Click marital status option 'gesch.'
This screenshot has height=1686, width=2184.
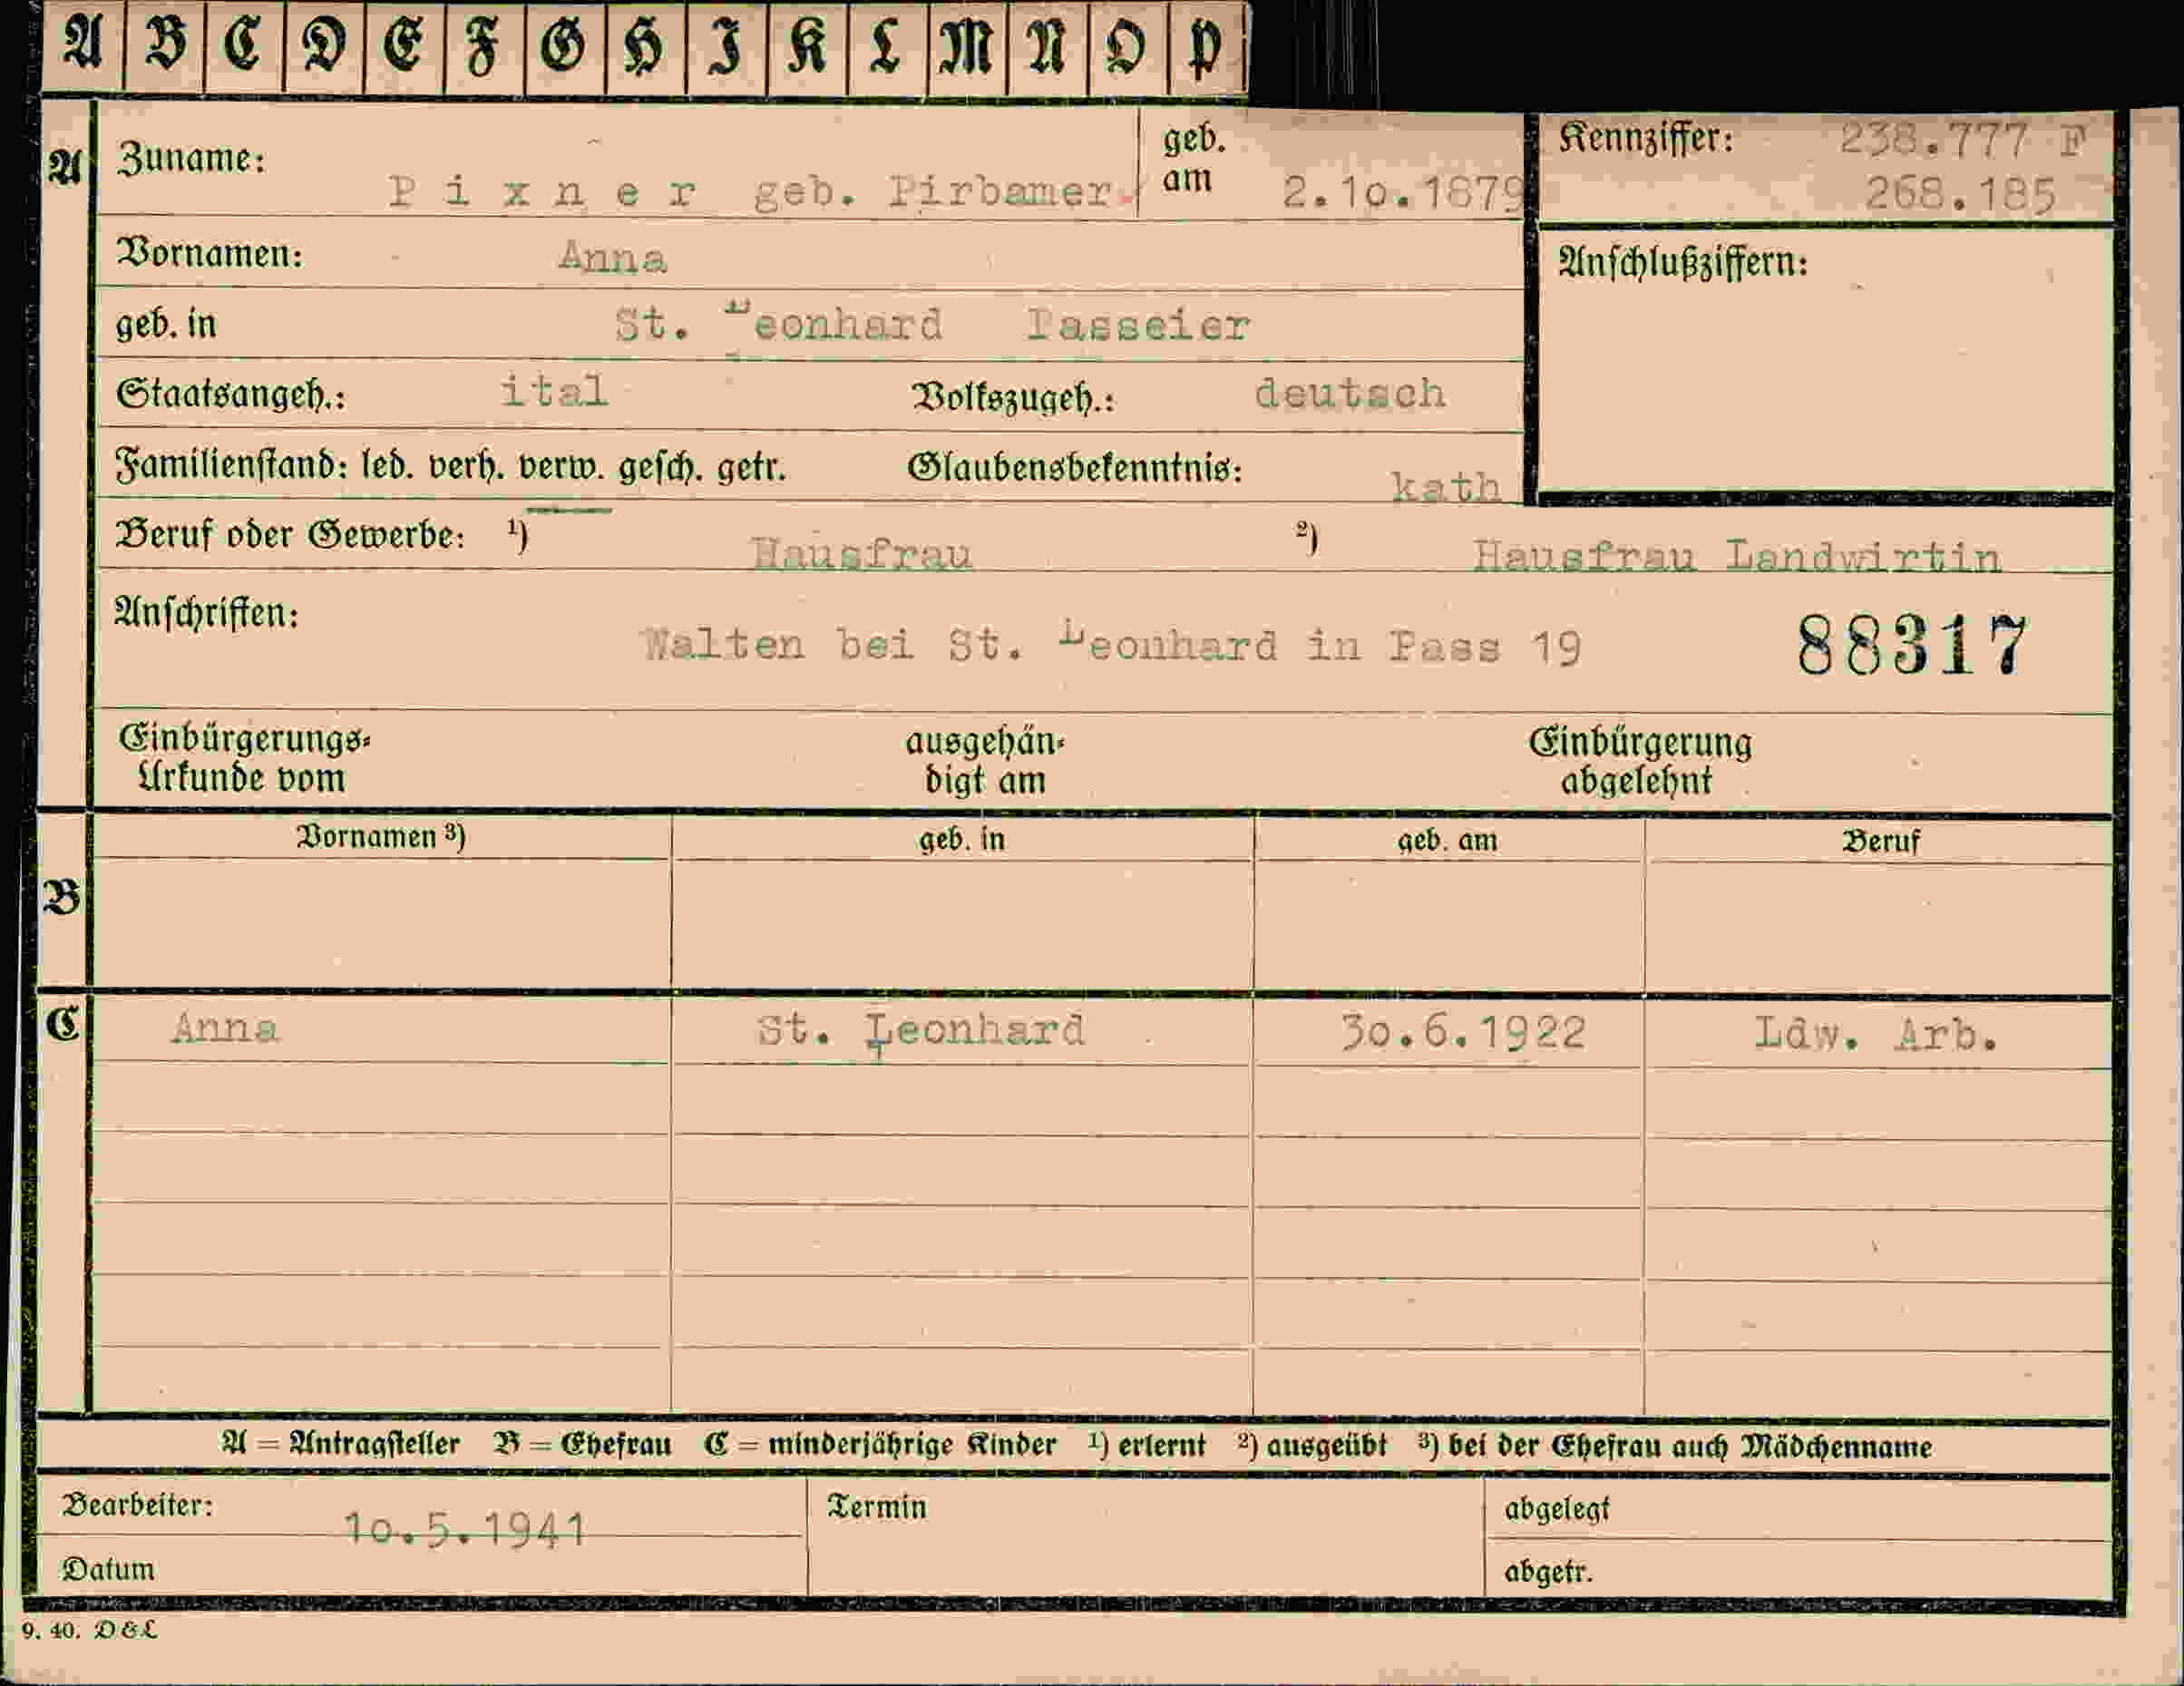click(x=661, y=467)
